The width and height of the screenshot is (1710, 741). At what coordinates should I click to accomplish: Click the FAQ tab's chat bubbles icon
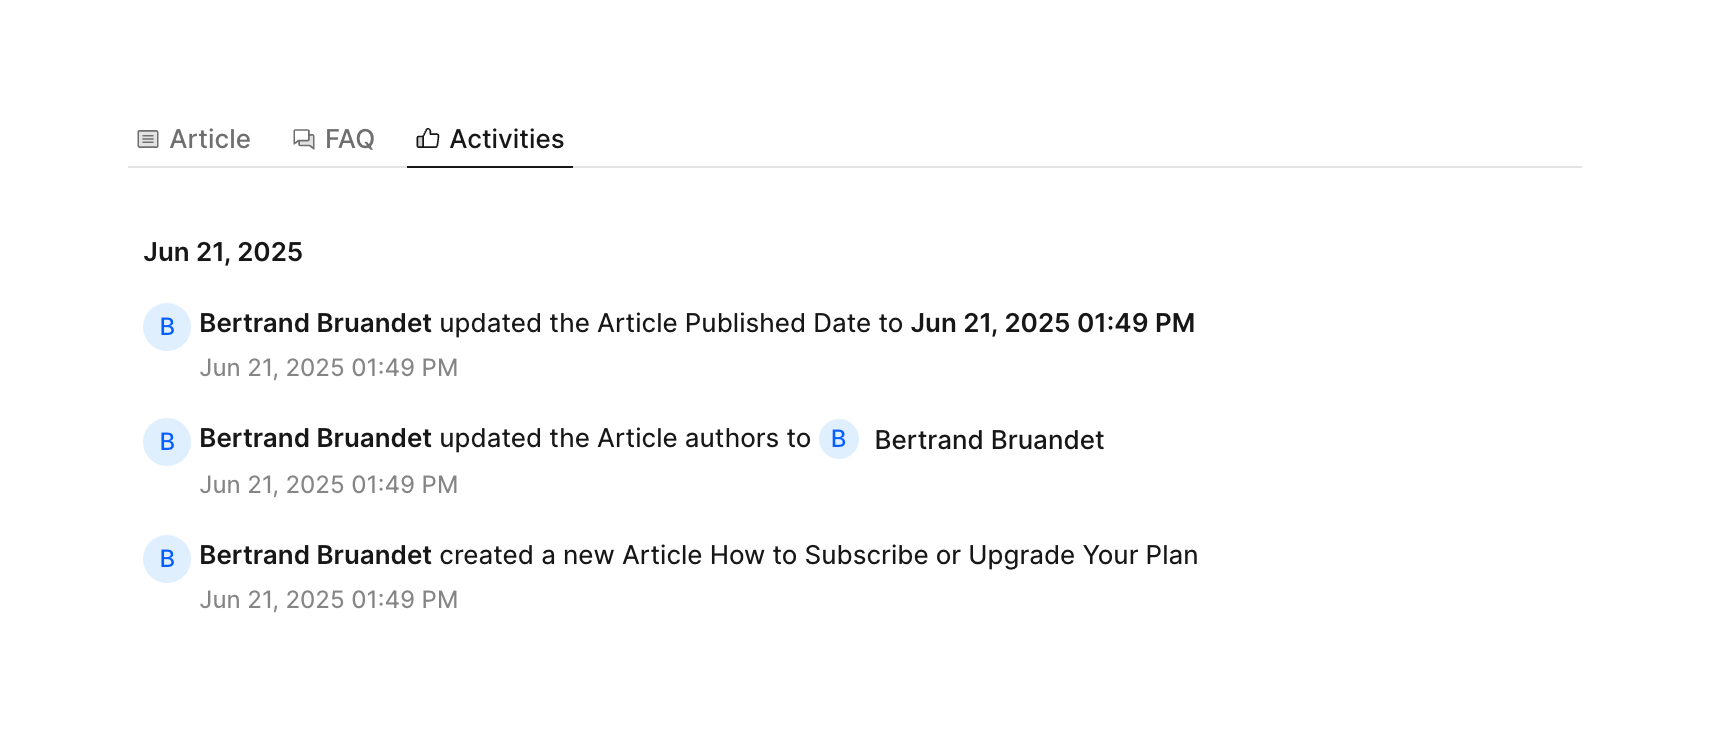(x=303, y=139)
